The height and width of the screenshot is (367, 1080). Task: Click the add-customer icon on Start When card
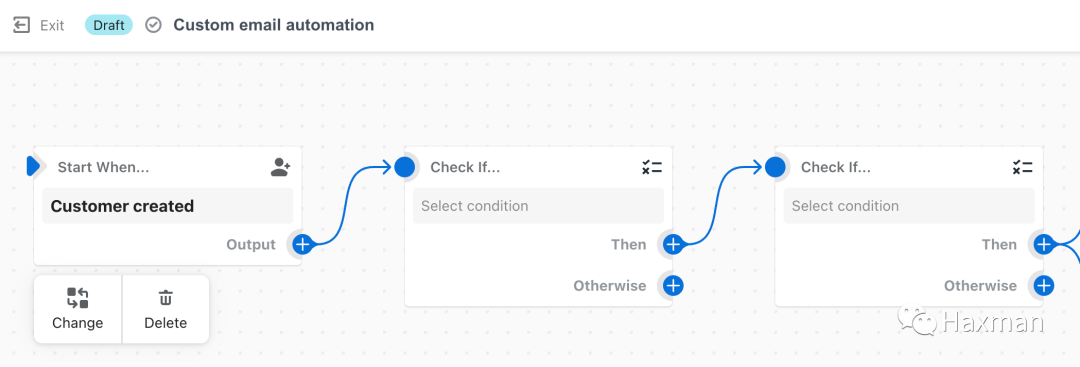[280, 167]
